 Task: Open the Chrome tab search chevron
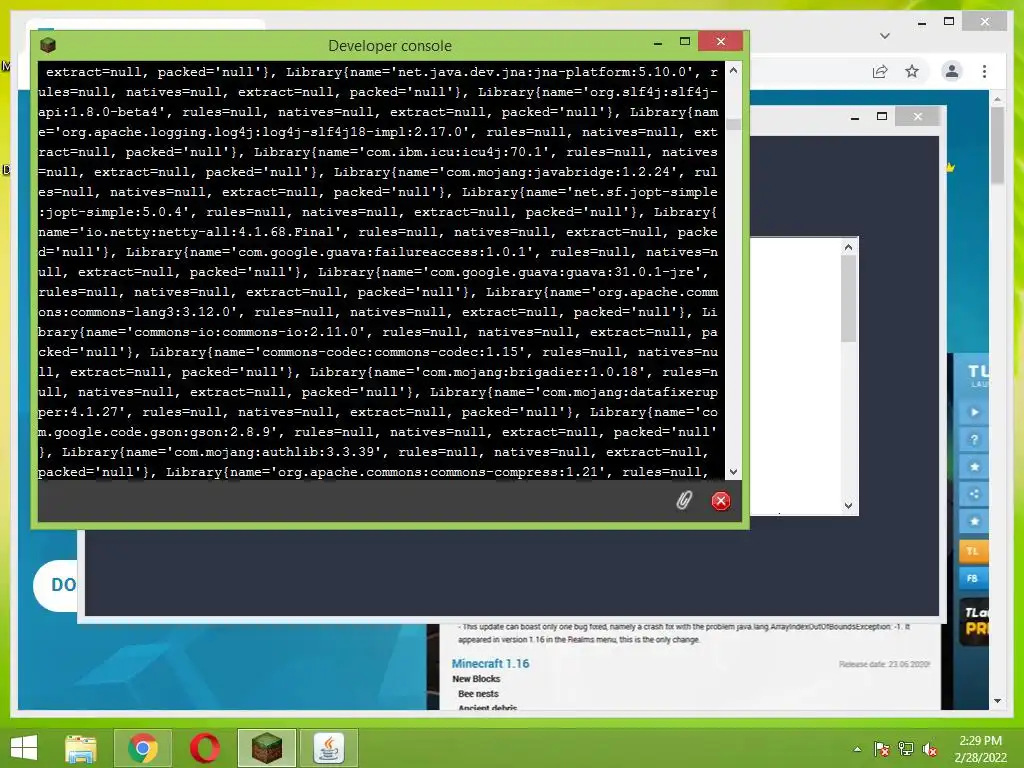(x=885, y=36)
